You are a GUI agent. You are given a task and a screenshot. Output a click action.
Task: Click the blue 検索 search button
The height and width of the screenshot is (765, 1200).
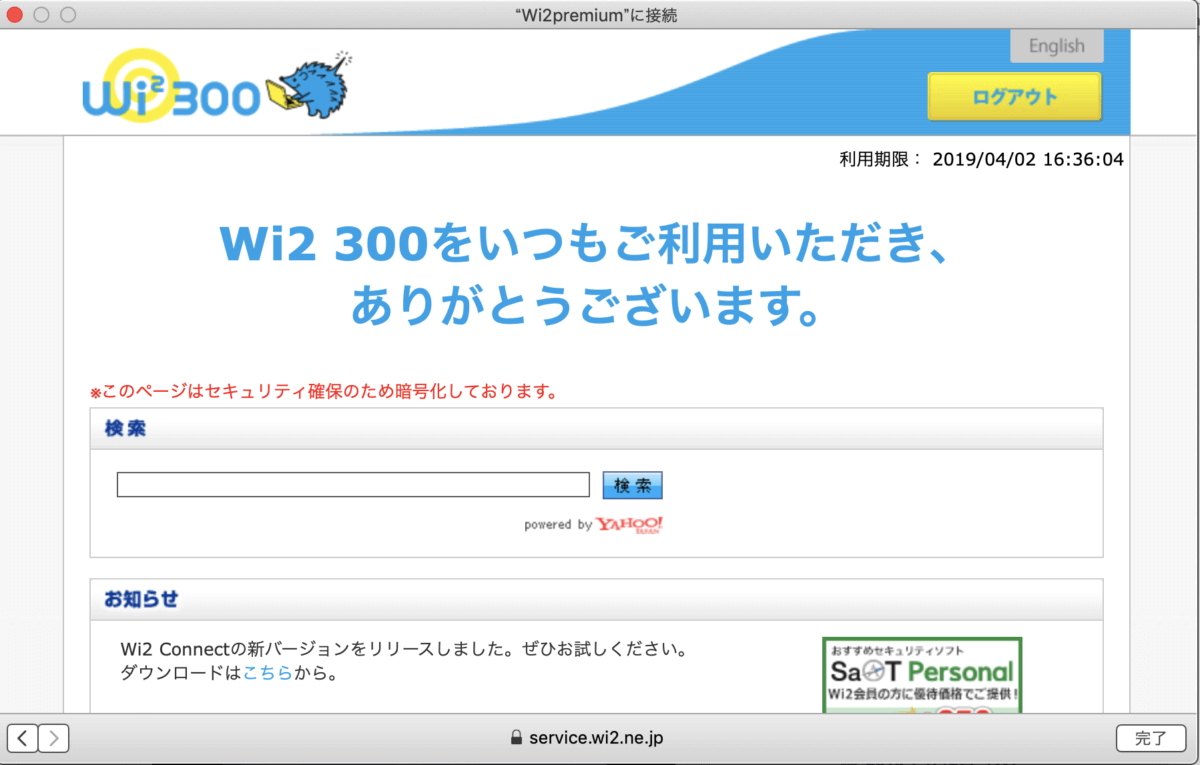point(633,485)
